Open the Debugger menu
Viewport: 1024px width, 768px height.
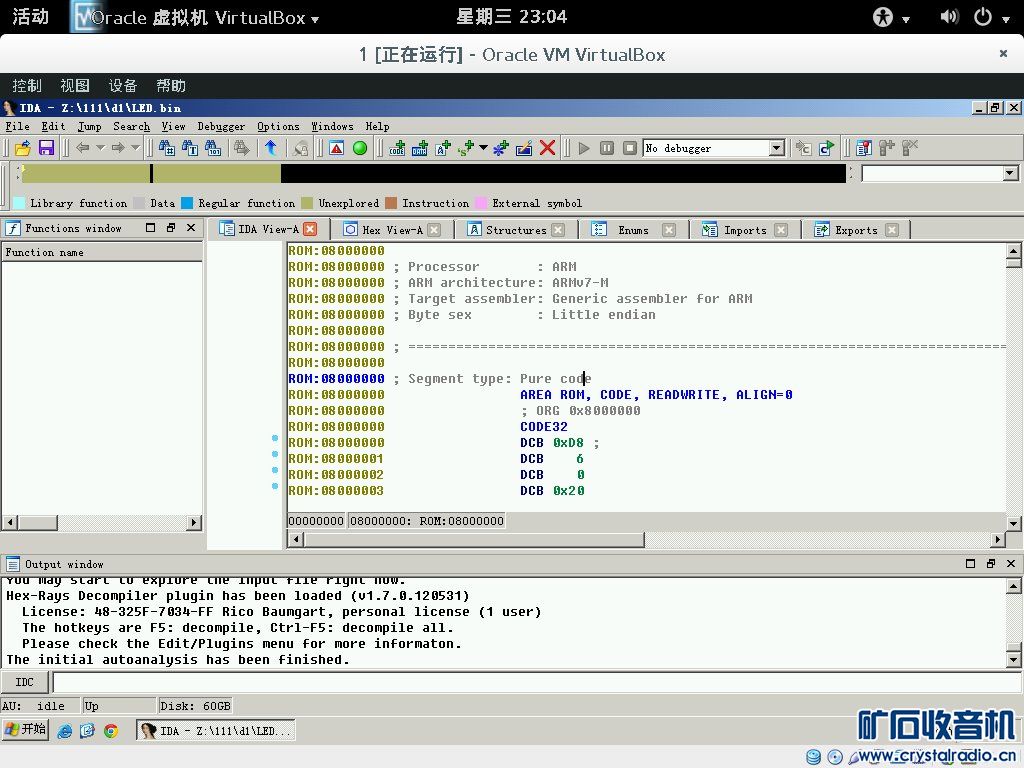[x=221, y=127]
